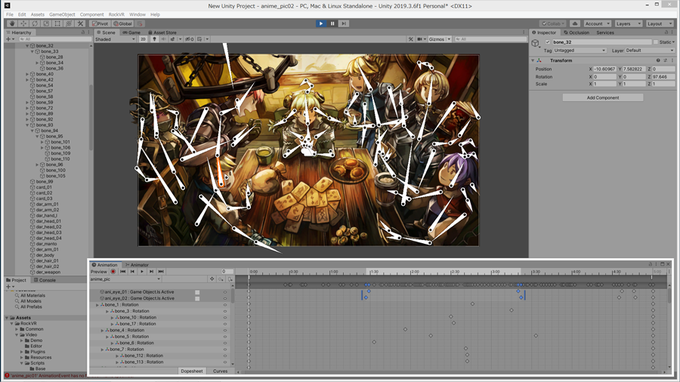Open the Layer Default dropdown
The image size is (680, 382).
click(650, 50)
